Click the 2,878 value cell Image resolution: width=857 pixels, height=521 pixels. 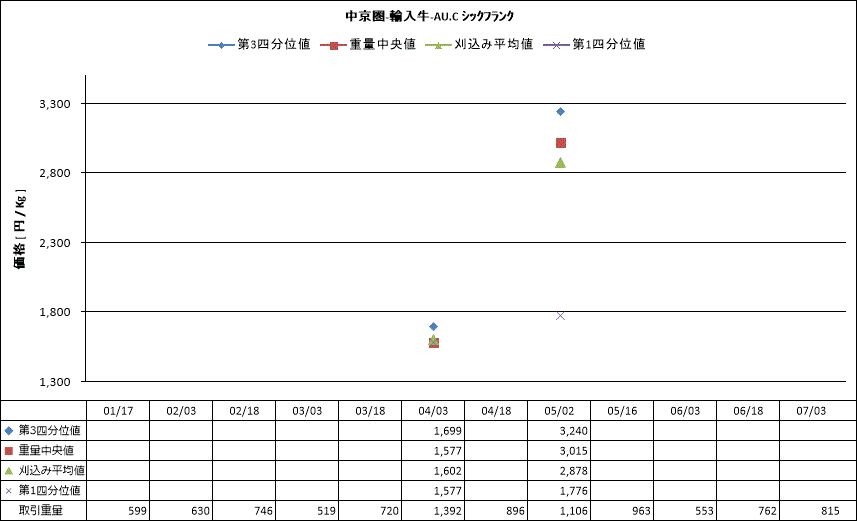click(559, 471)
